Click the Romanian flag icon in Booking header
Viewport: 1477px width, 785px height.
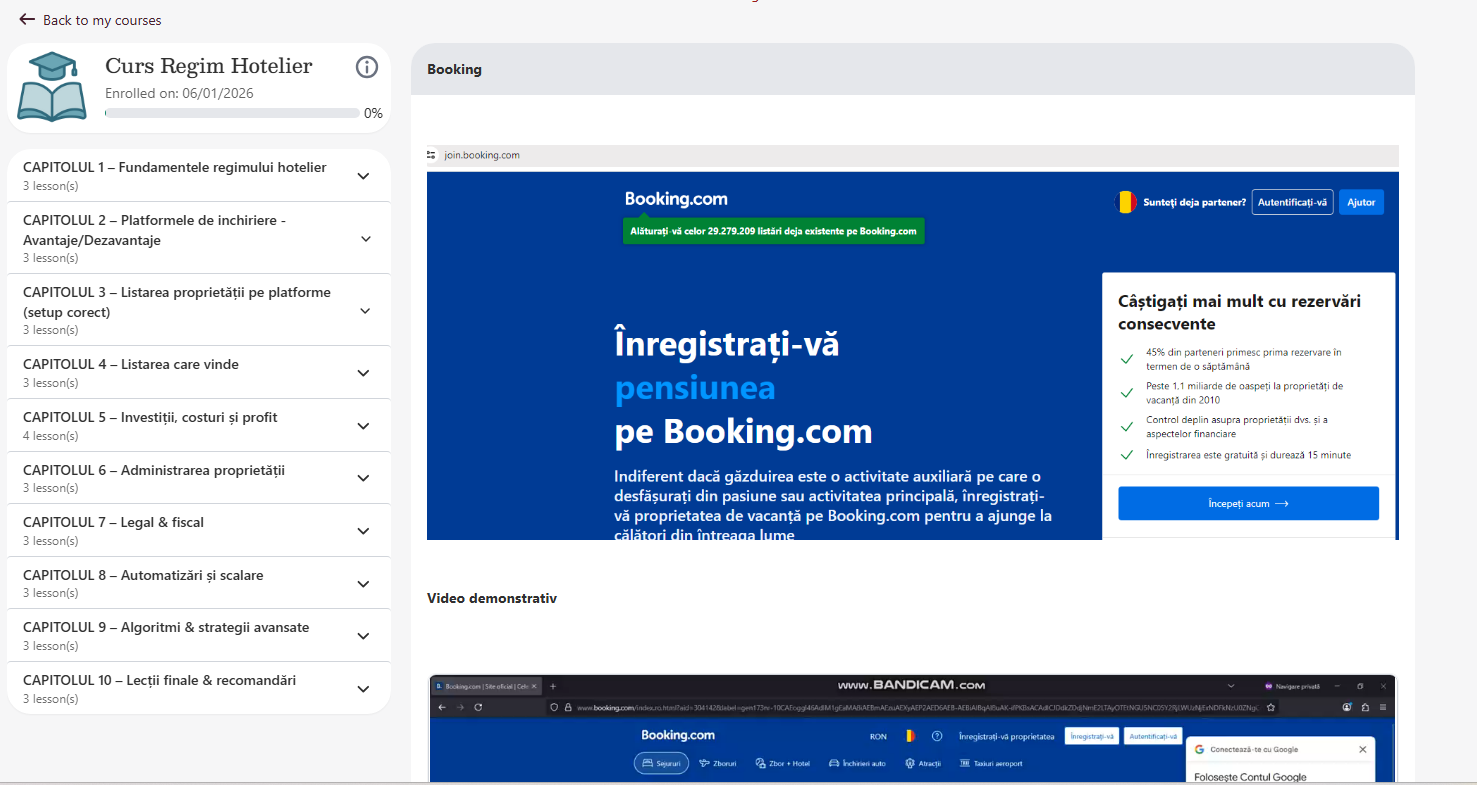coord(1126,202)
